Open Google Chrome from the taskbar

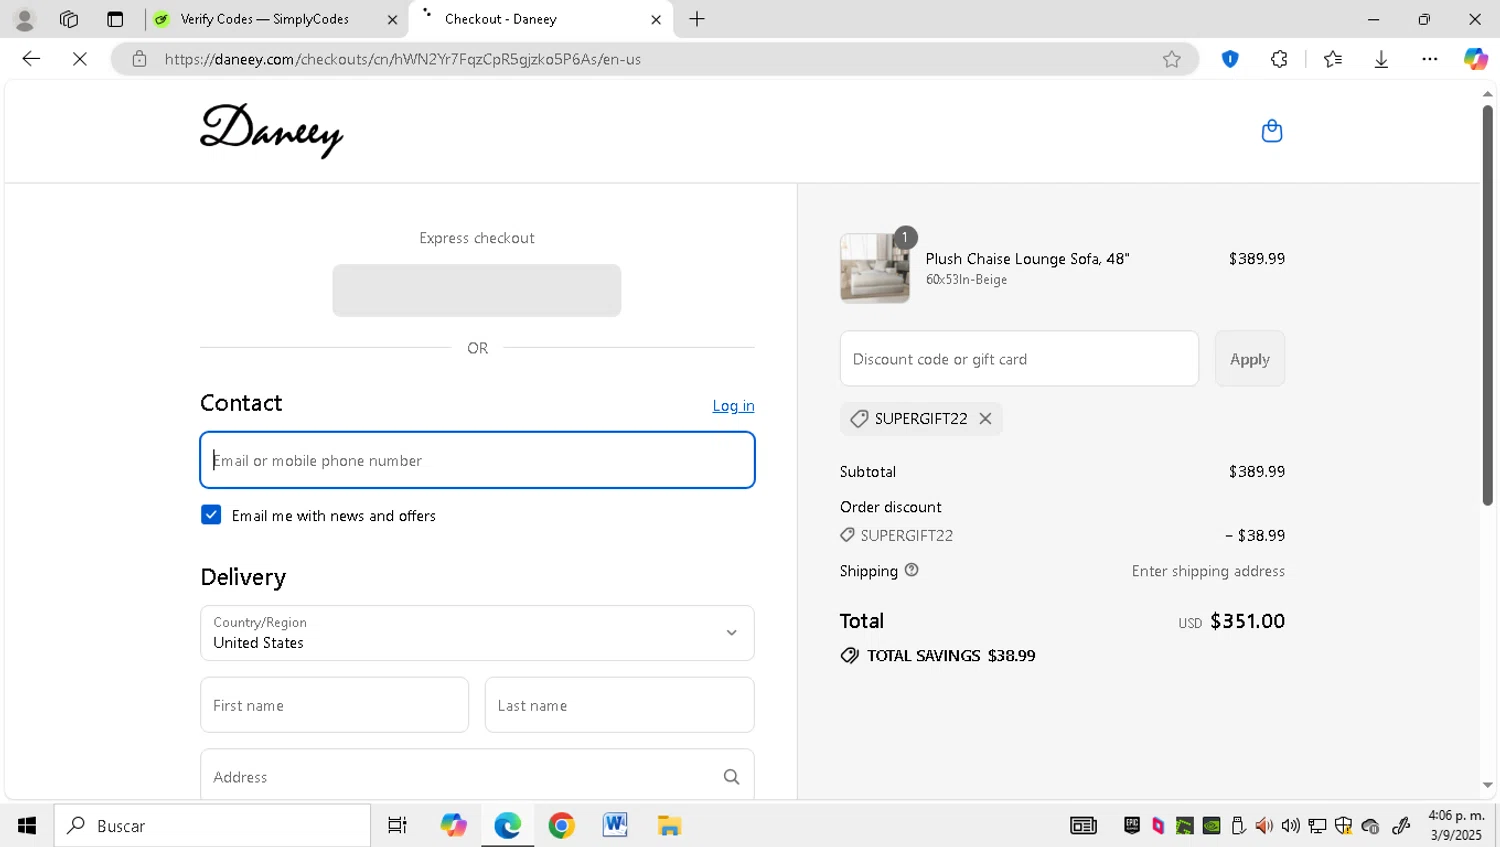pos(561,826)
